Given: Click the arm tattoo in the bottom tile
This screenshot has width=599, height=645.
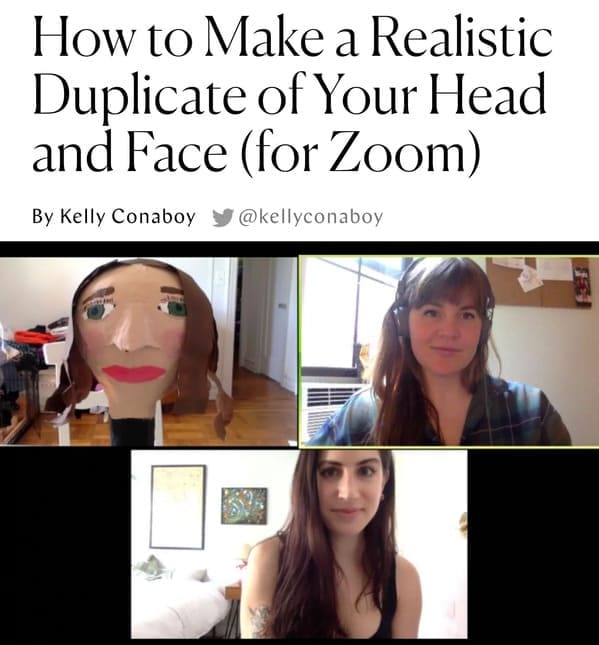Looking at the screenshot, I should tap(260, 620).
